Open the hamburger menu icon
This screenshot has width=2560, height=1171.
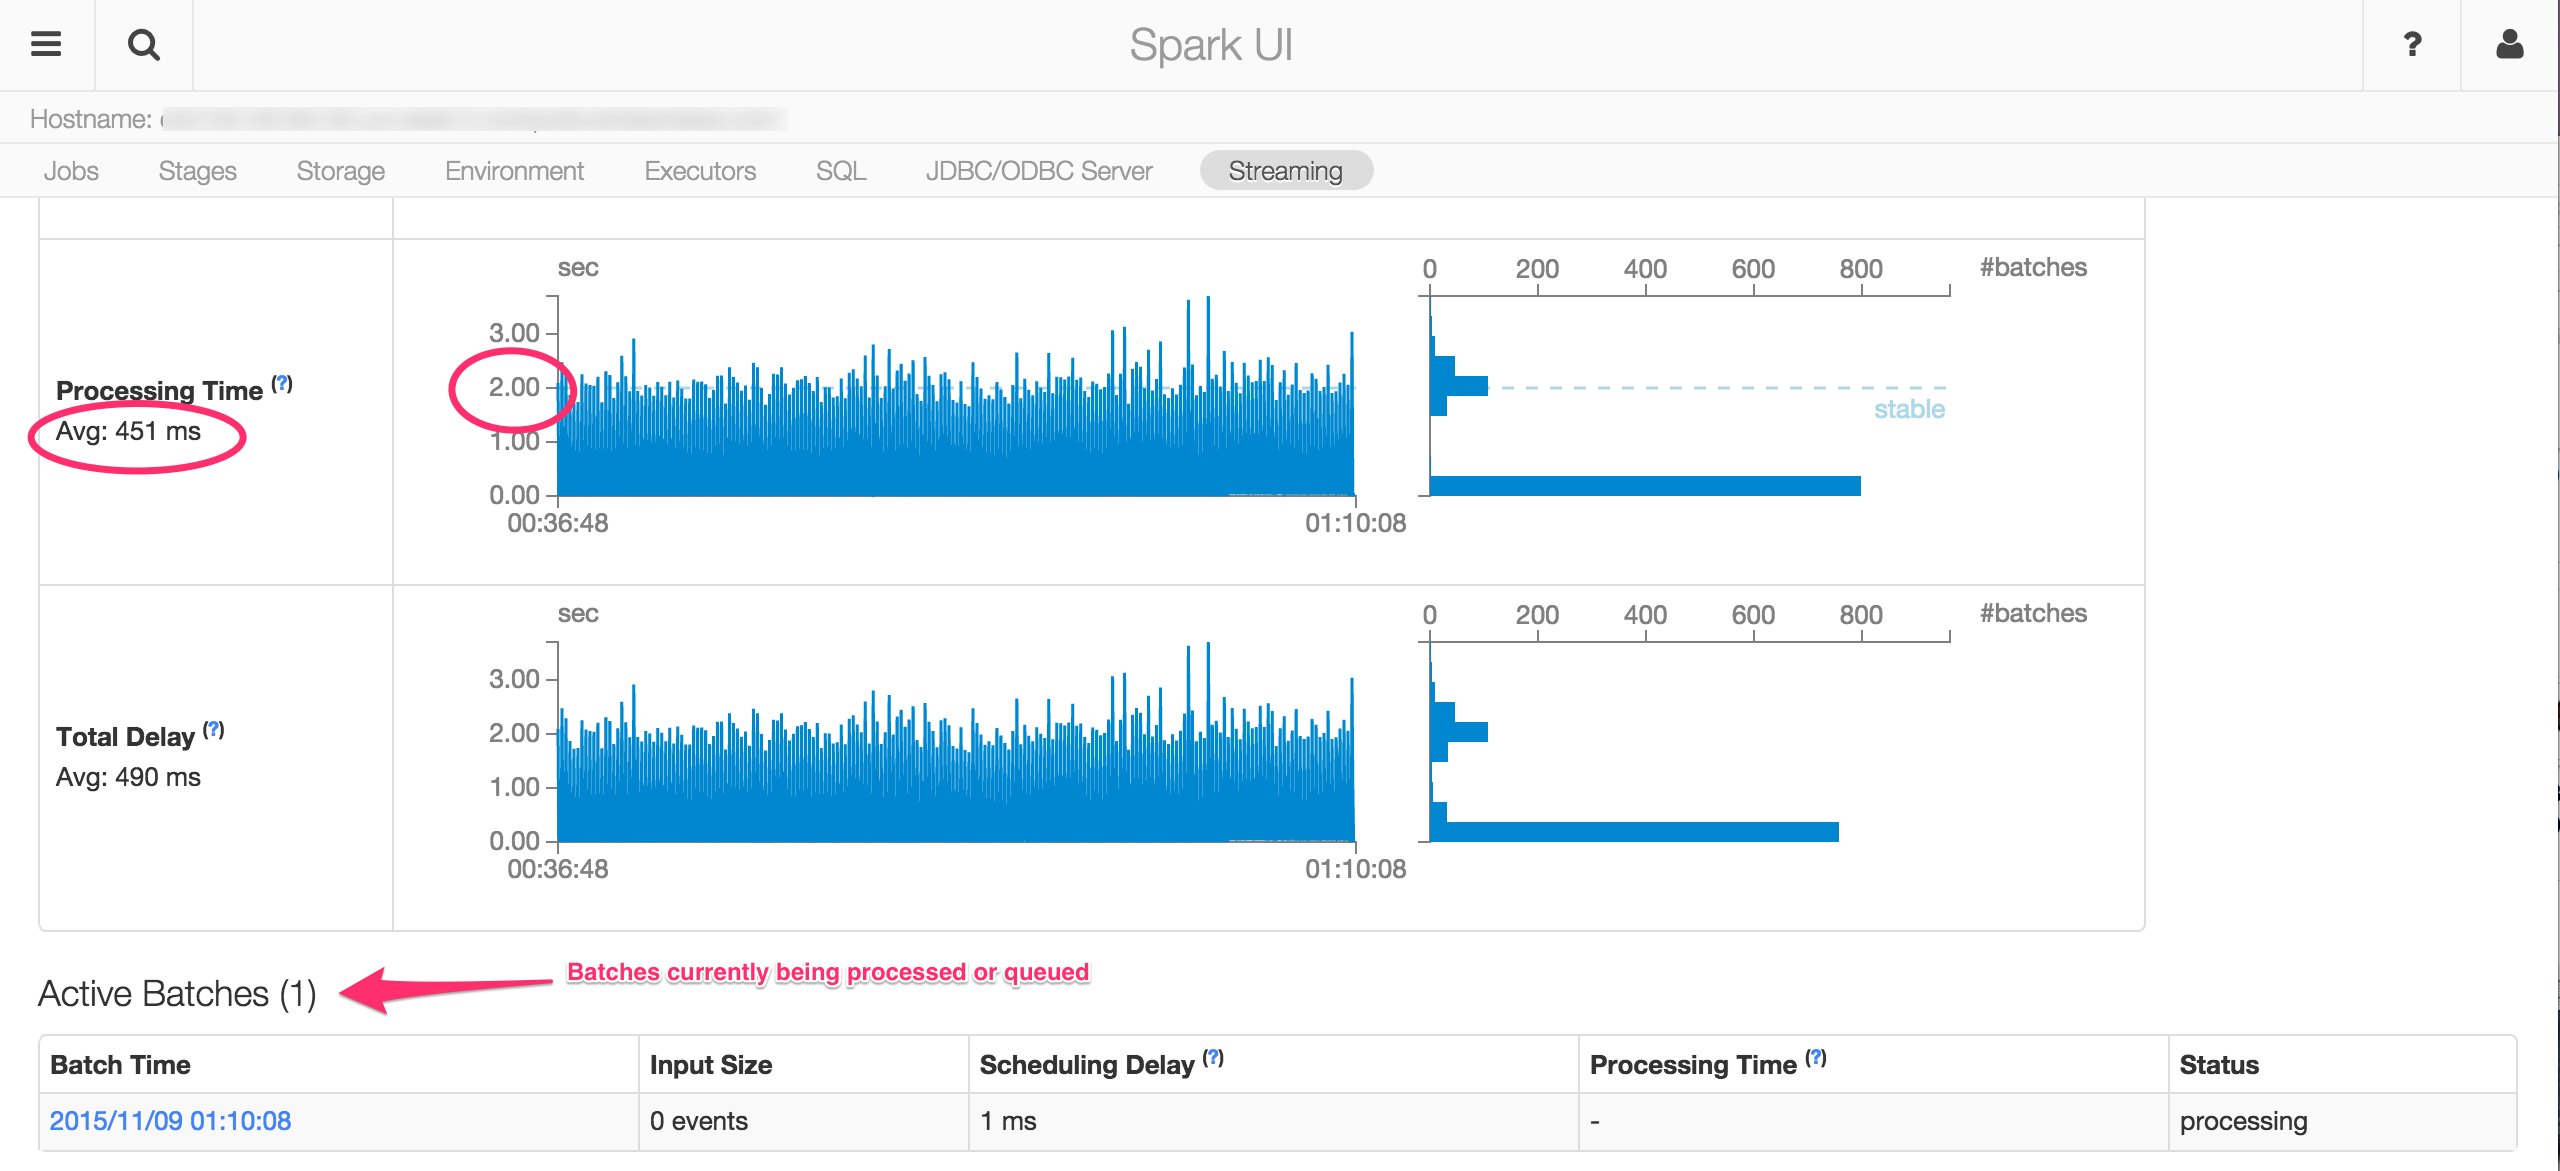[x=46, y=44]
